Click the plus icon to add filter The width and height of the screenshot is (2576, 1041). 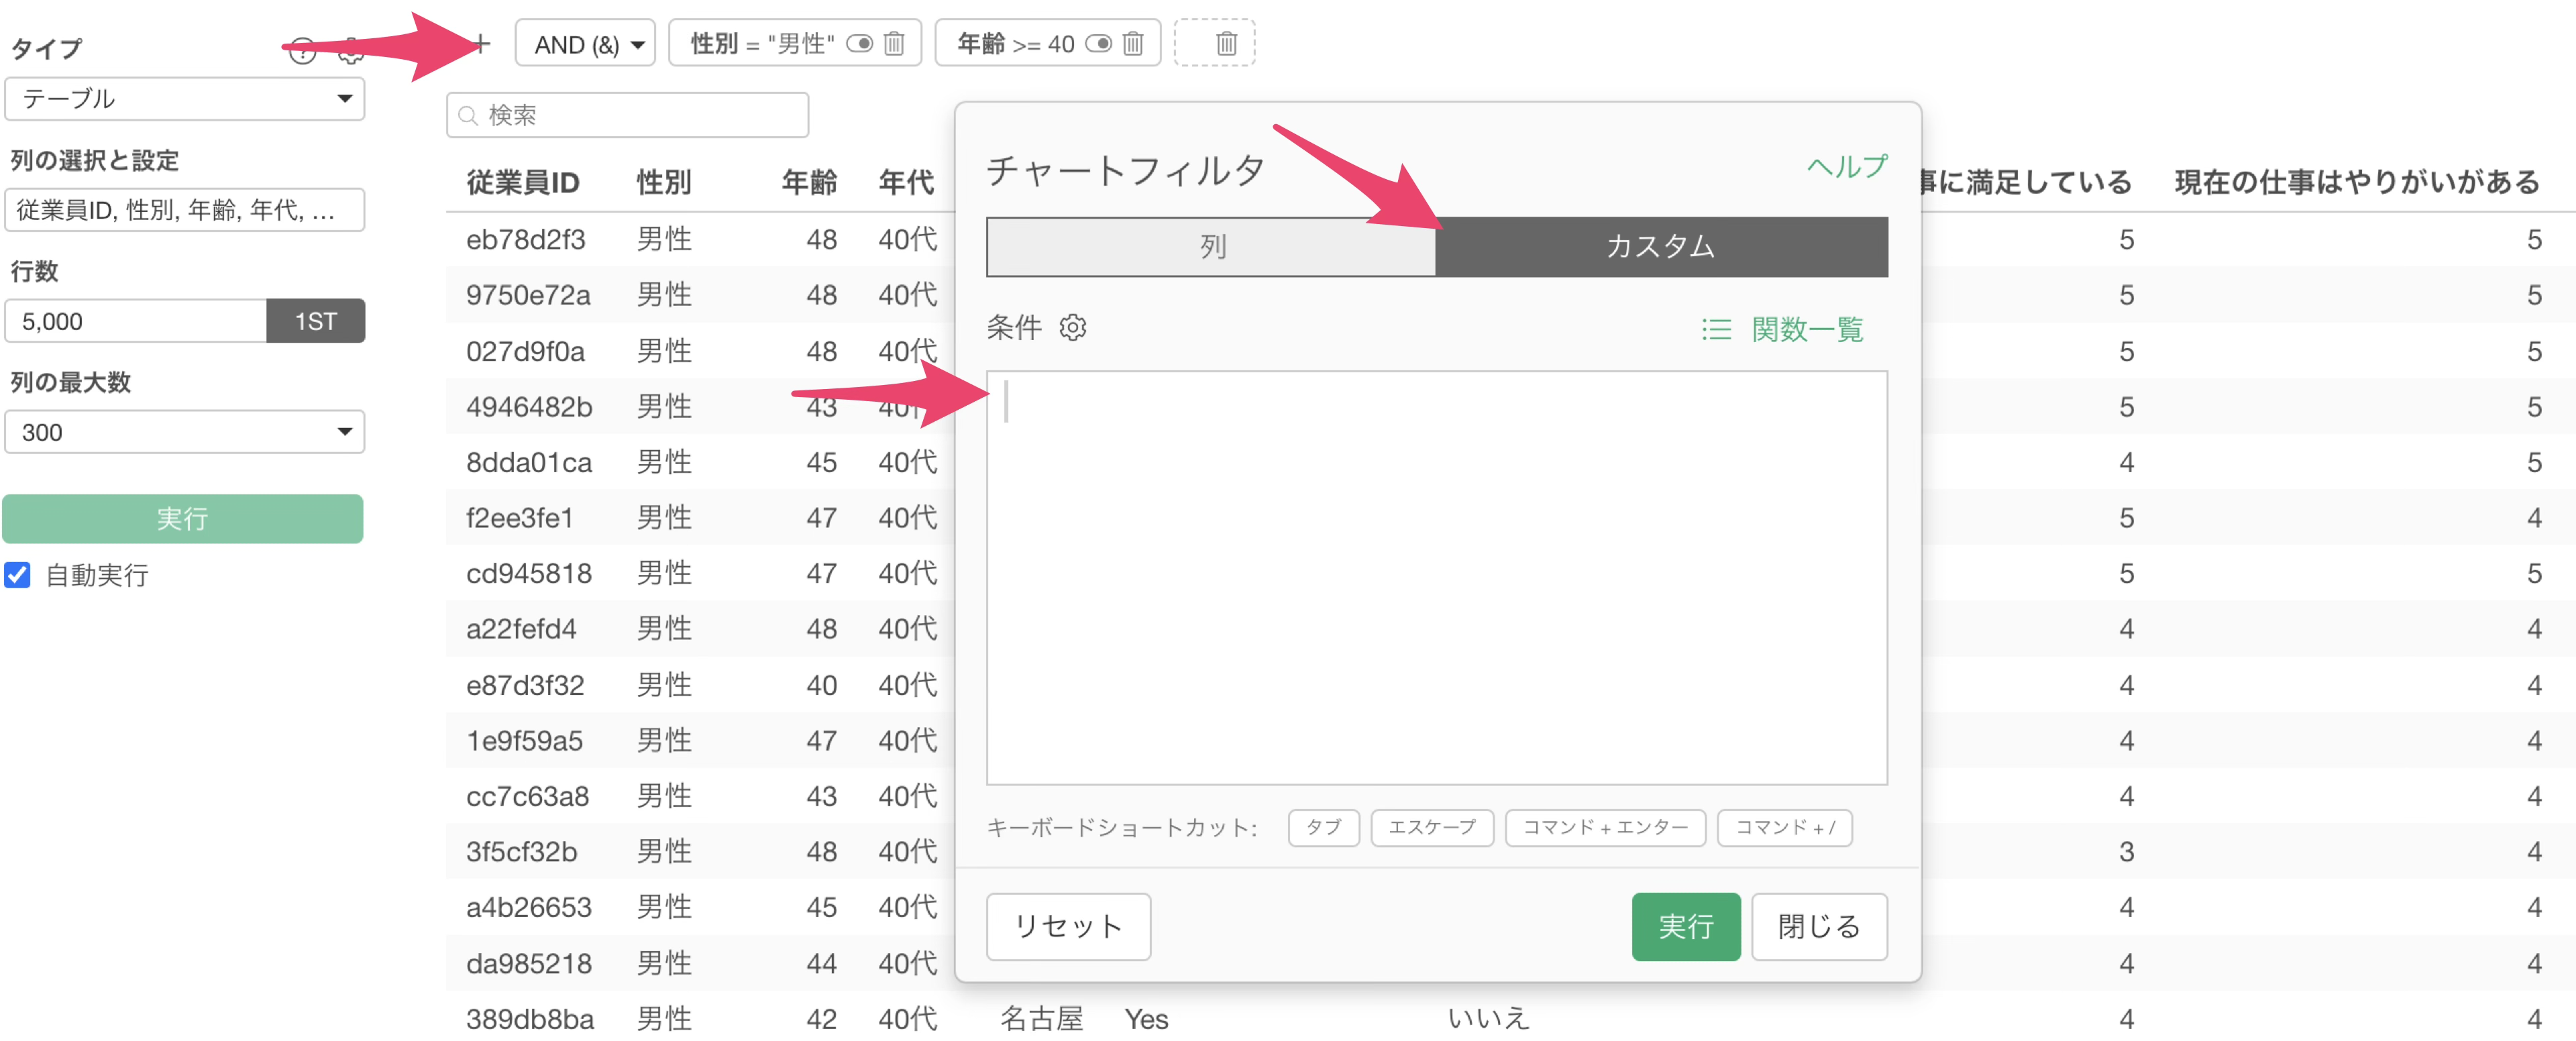(481, 44)
